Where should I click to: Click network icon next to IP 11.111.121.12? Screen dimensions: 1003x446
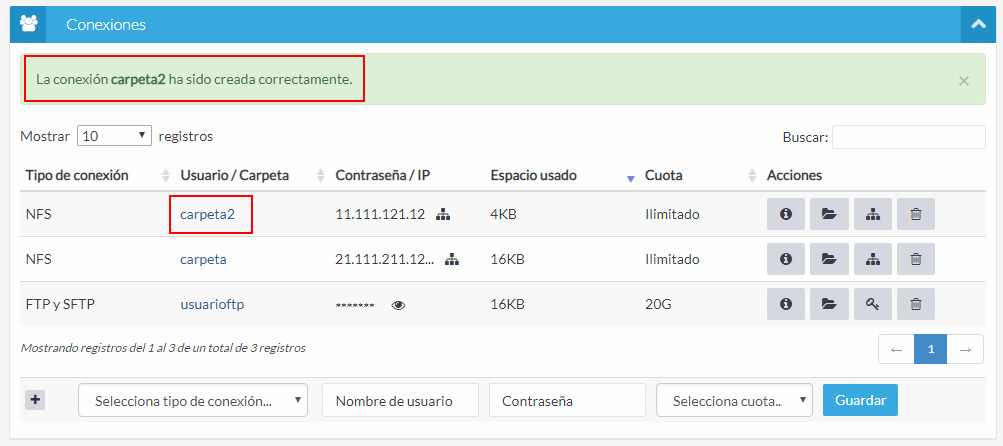click(444, 215)
